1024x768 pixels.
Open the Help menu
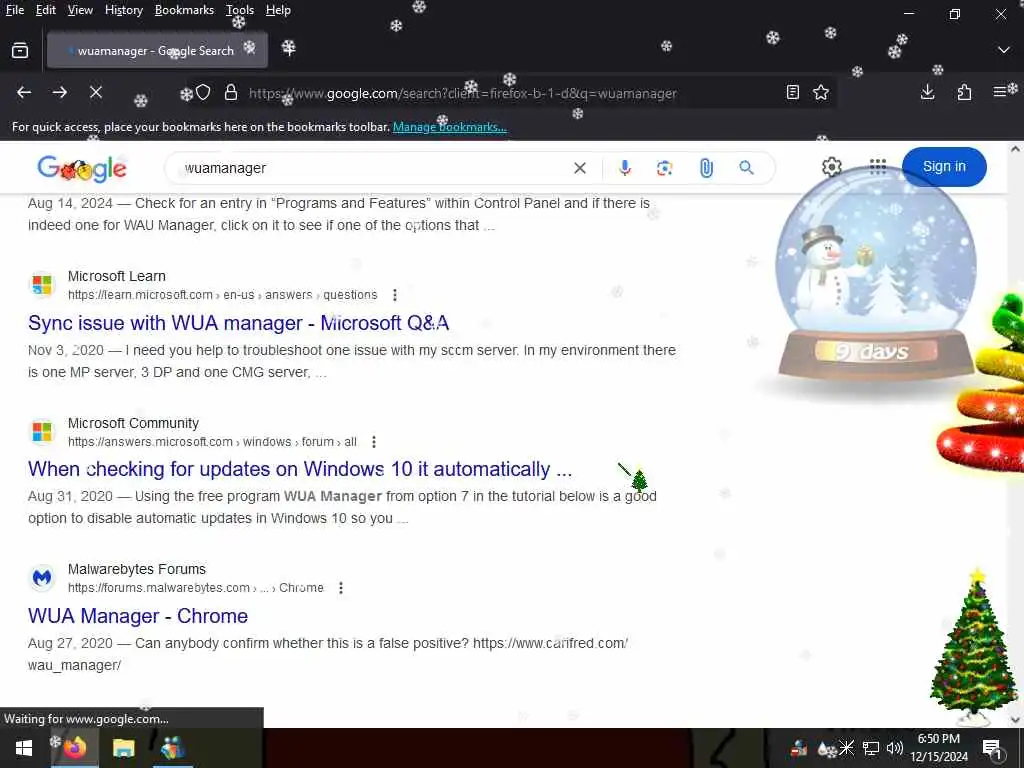point(278,10)
